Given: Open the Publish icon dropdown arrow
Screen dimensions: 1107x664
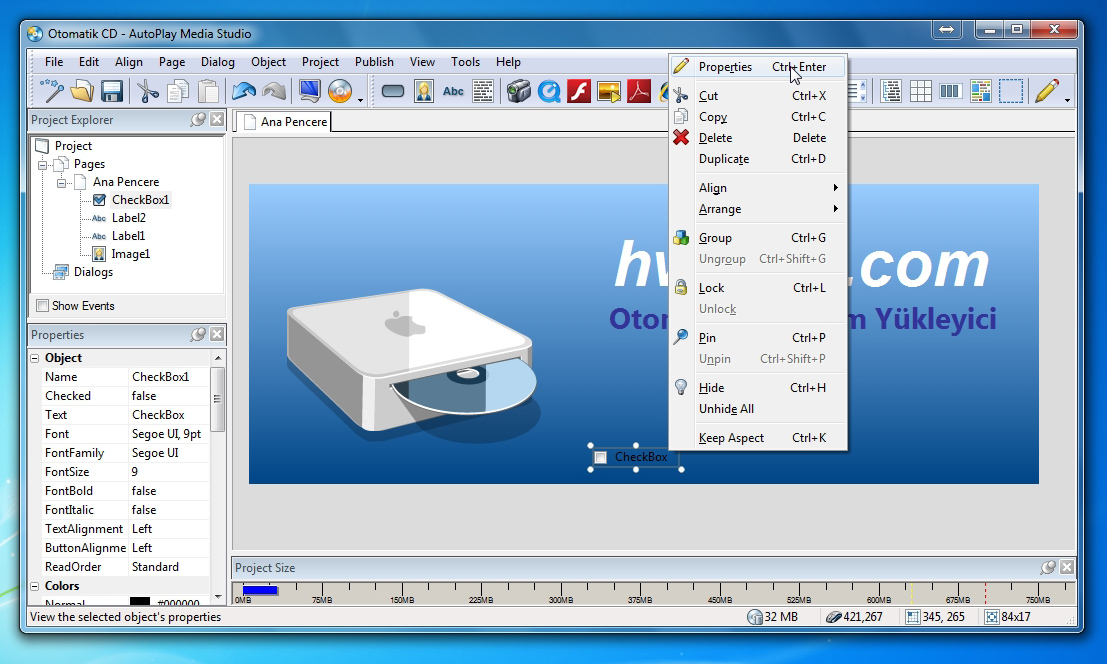Looking at the screenshot, I should 360,99.
